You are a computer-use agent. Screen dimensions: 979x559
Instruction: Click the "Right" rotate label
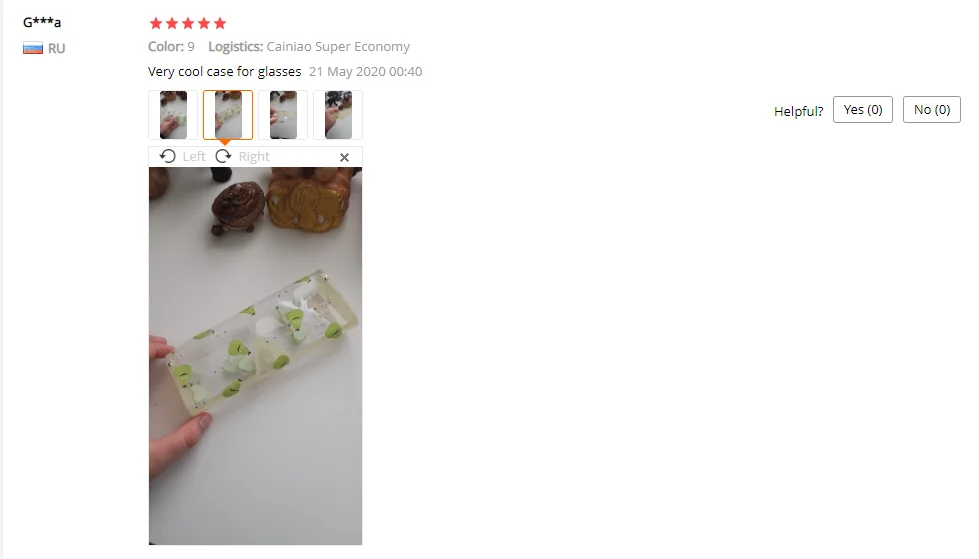click(x=254, y=157)
